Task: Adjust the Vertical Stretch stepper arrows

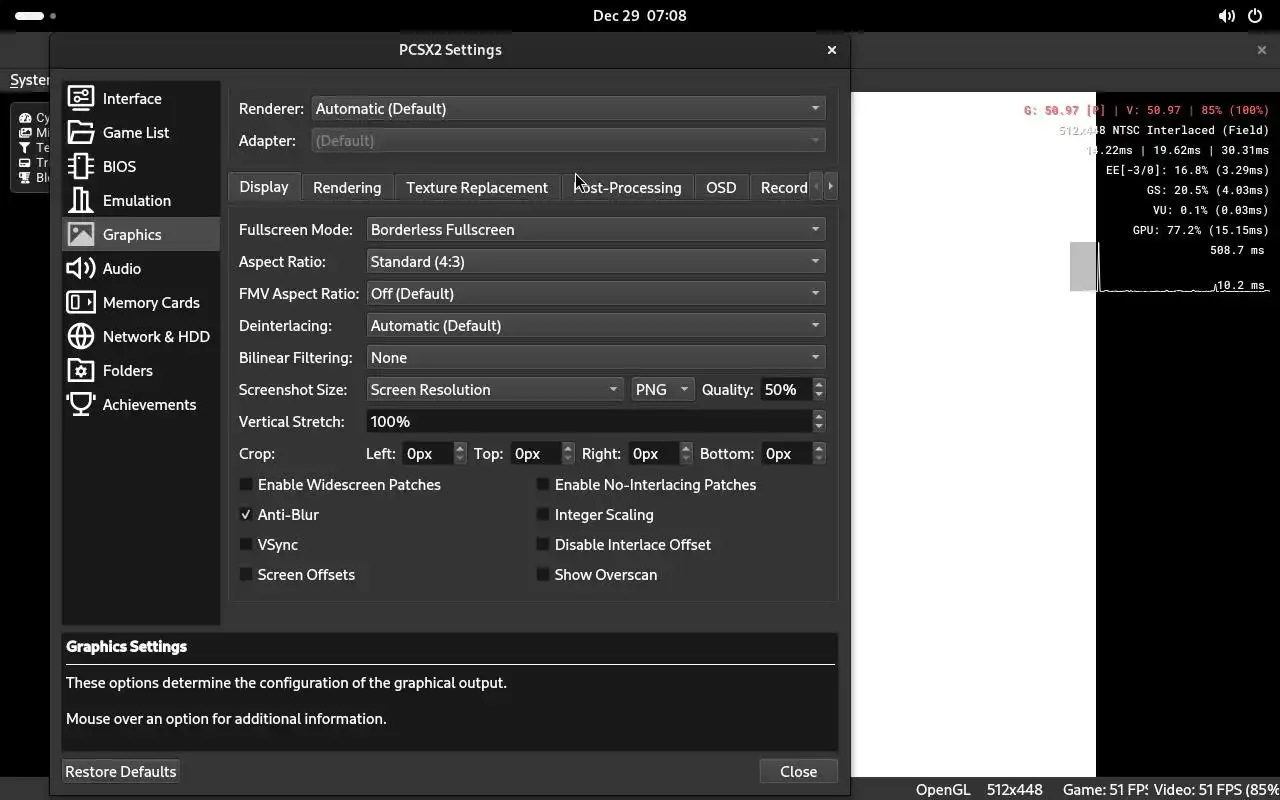Action: click(819, 421)
